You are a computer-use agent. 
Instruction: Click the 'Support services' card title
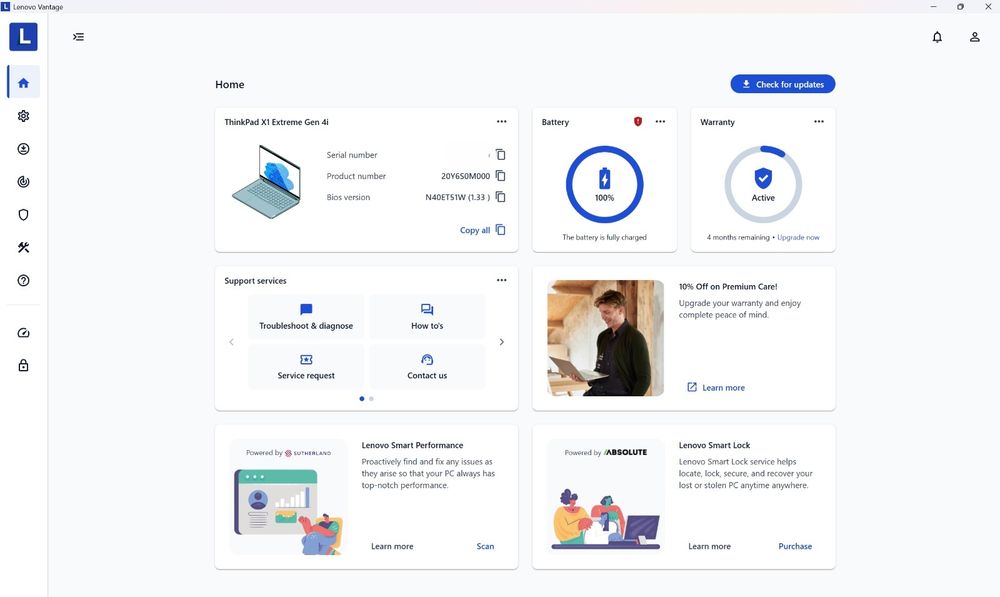click(255, 281)
